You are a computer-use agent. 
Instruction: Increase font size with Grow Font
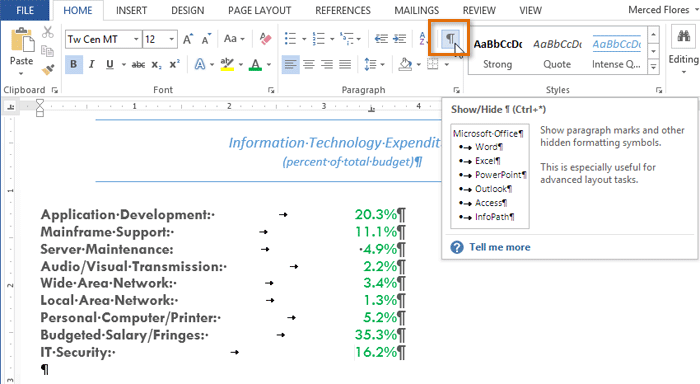(188, 39)
